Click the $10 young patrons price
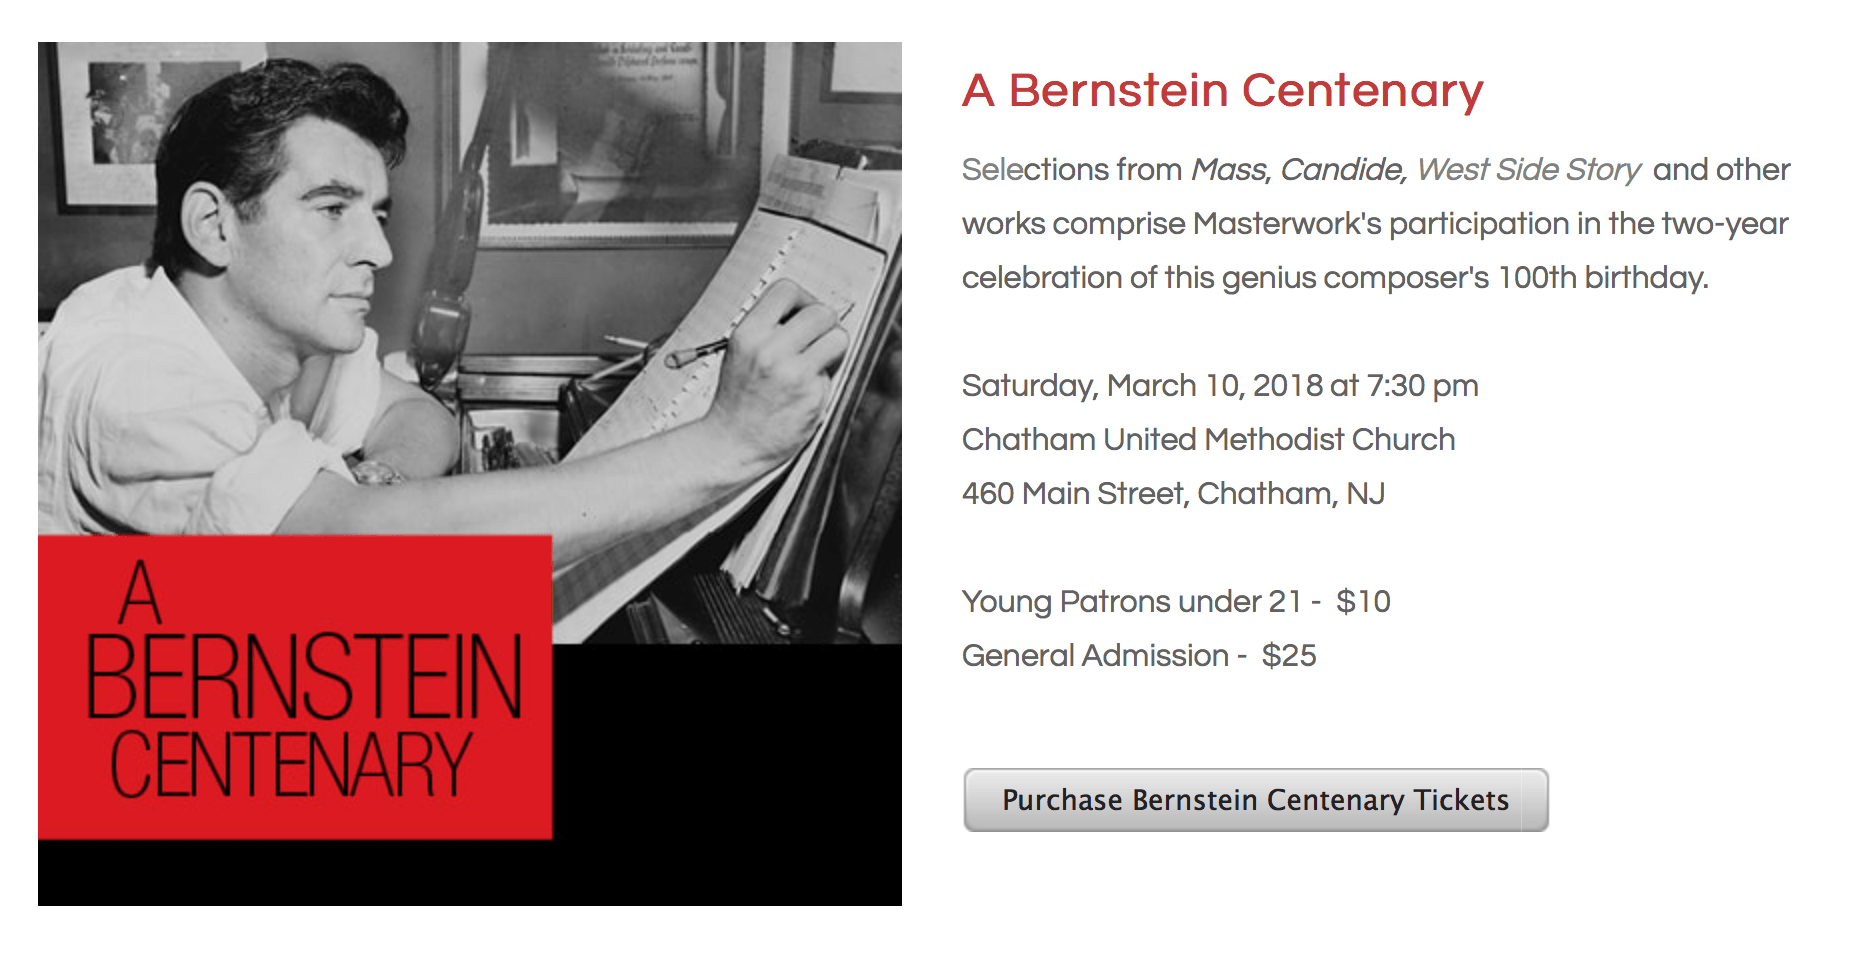1866x954 pixels. point(1363,602)
